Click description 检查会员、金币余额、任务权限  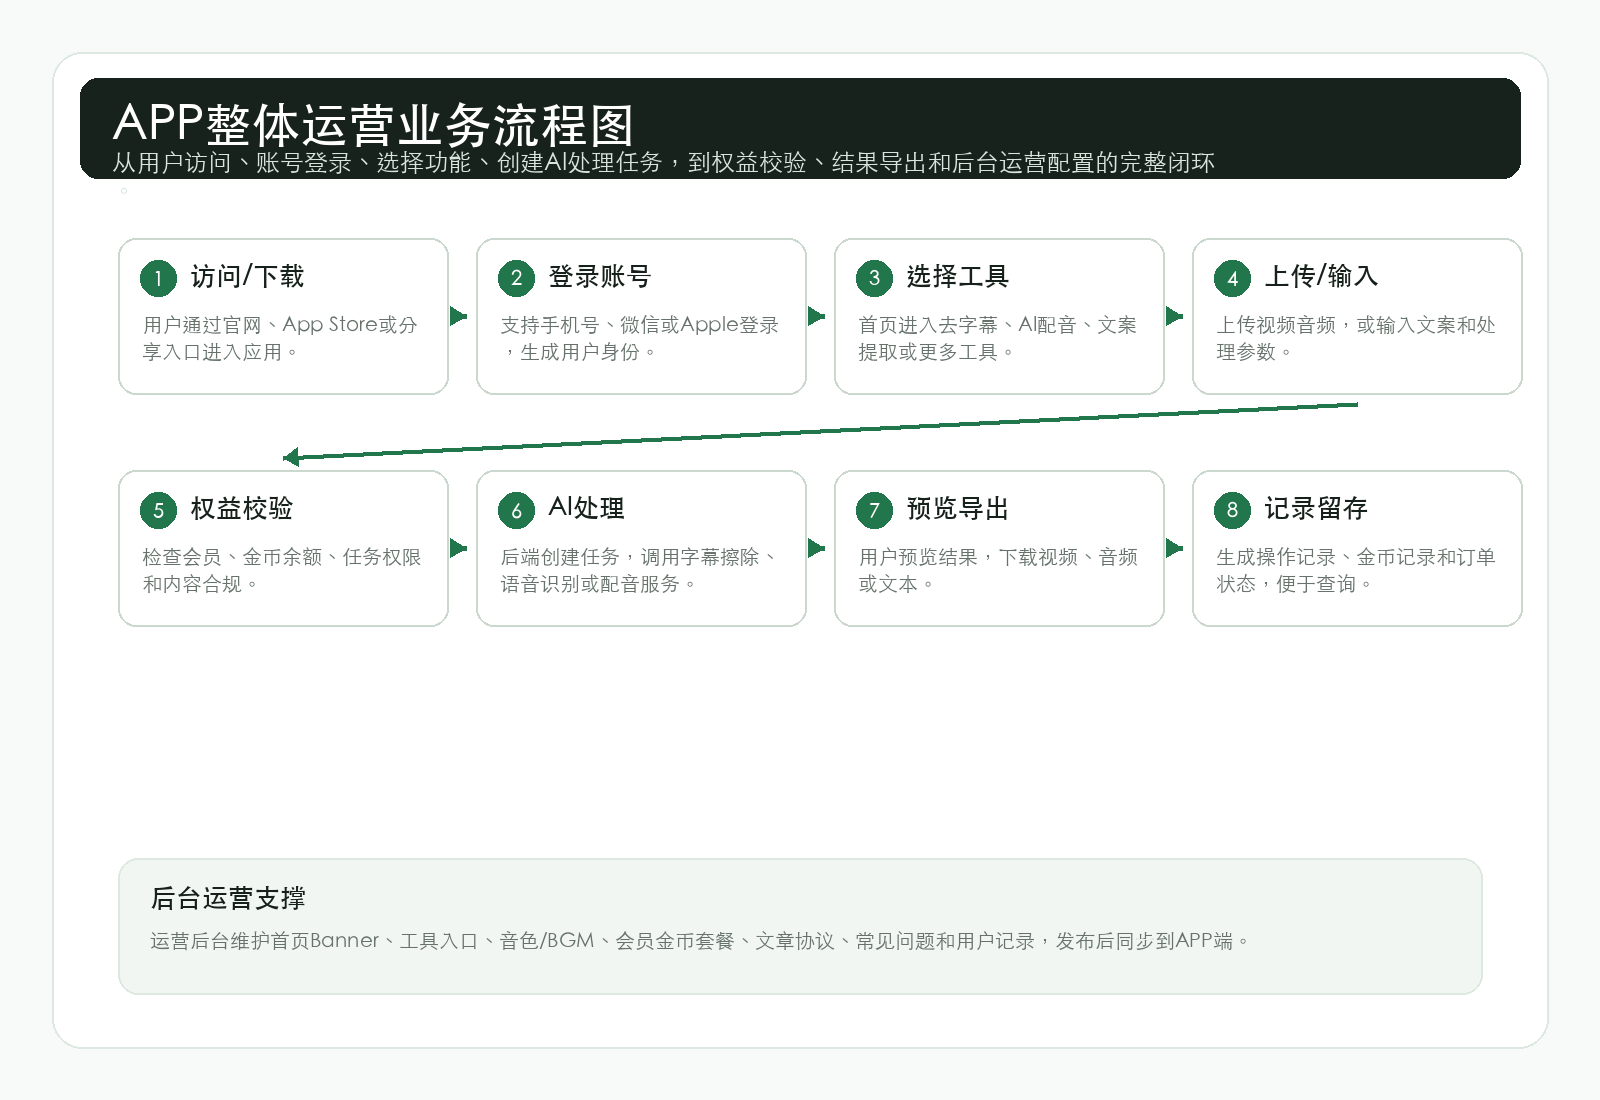281,570
